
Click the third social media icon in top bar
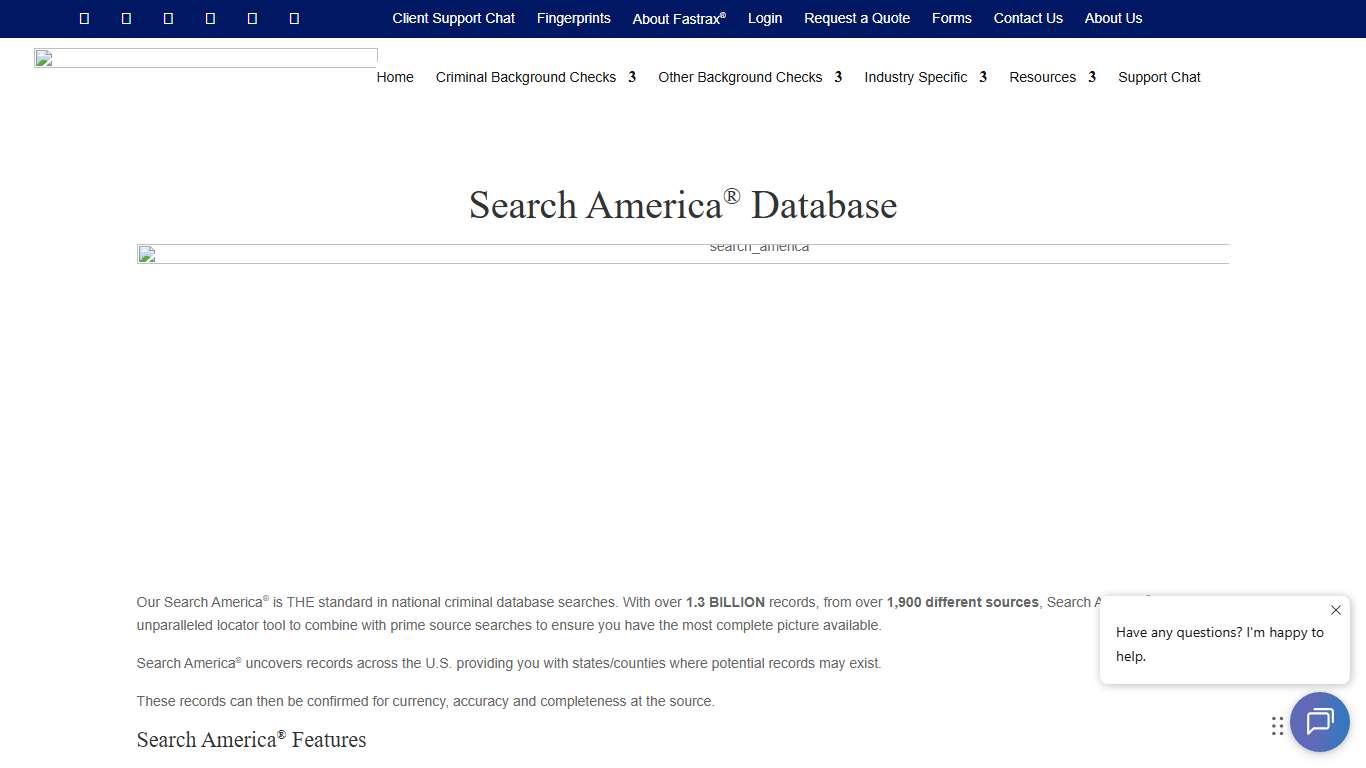point(168,17)
